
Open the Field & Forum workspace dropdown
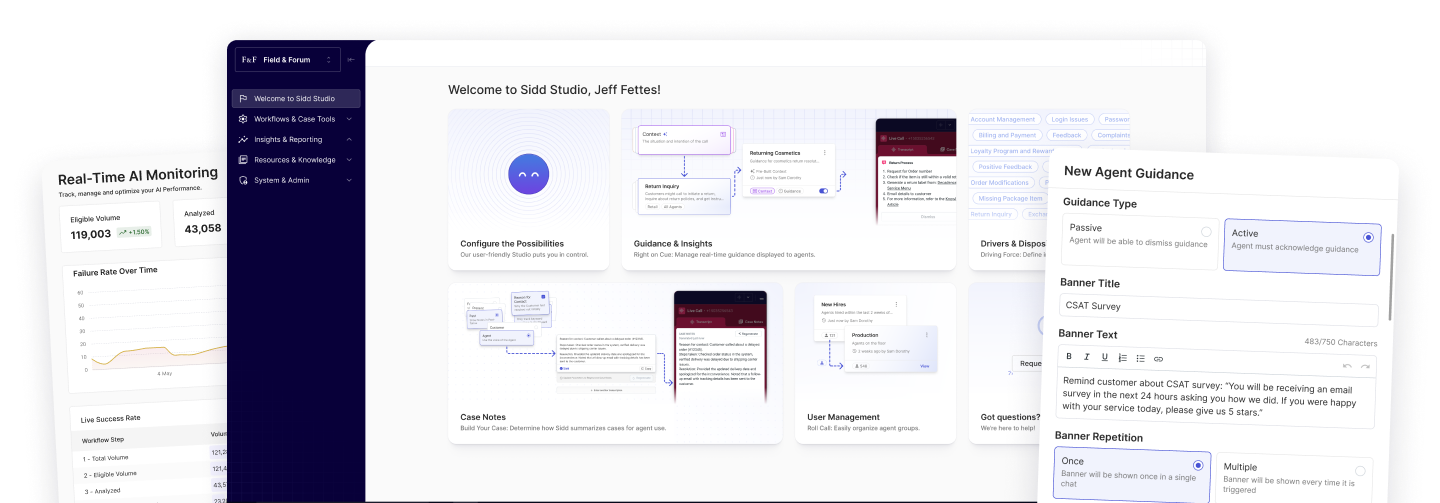288,60
